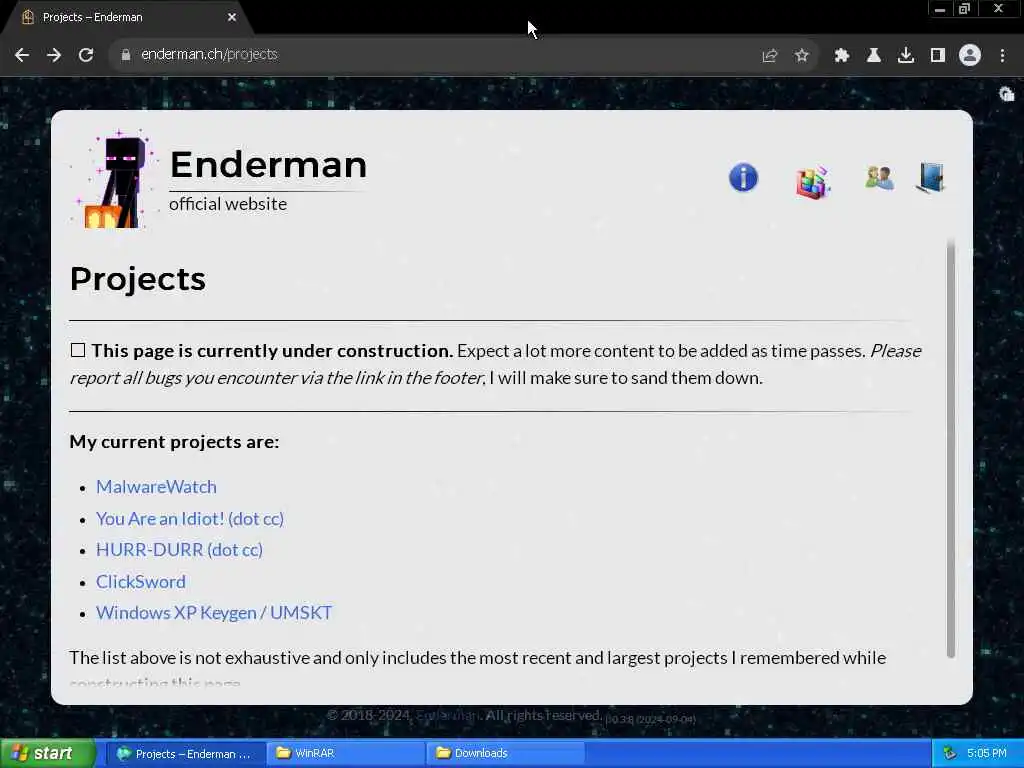Click the Enderman link in the footer

(x=448, y=716)
